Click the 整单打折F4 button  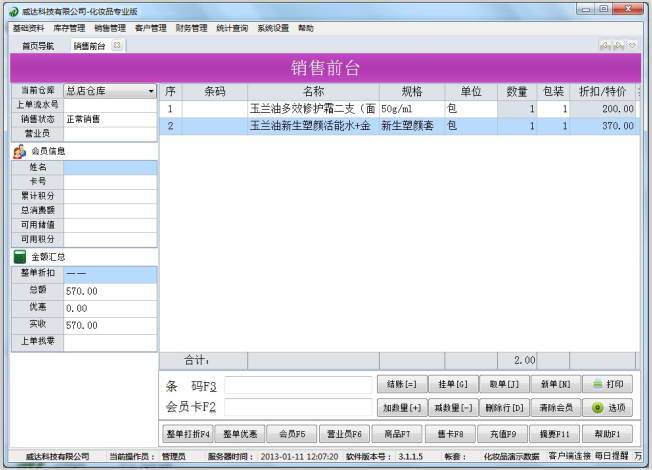tap(188, 434)
